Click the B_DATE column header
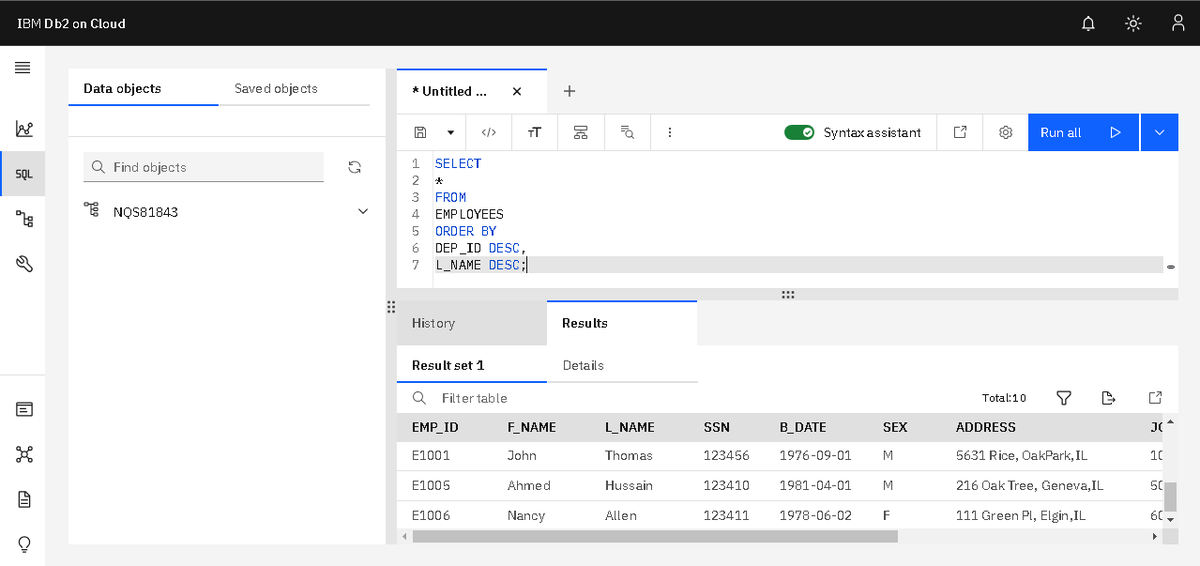Screen dimensions: 1200x566 coord(803,427)
